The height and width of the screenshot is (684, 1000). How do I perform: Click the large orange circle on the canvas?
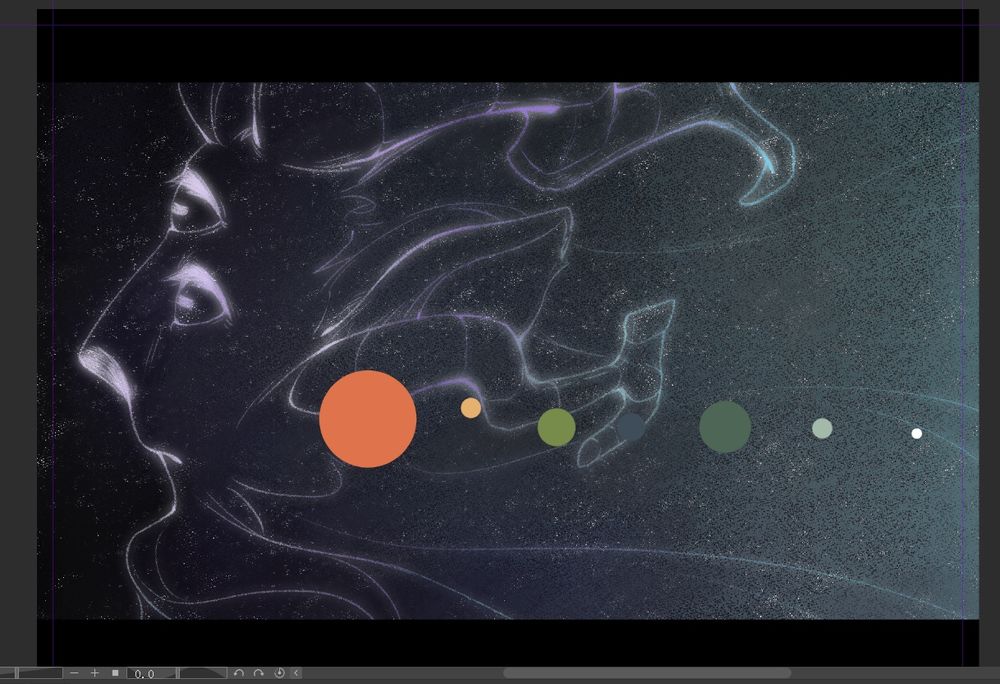(x=368, y=419)
